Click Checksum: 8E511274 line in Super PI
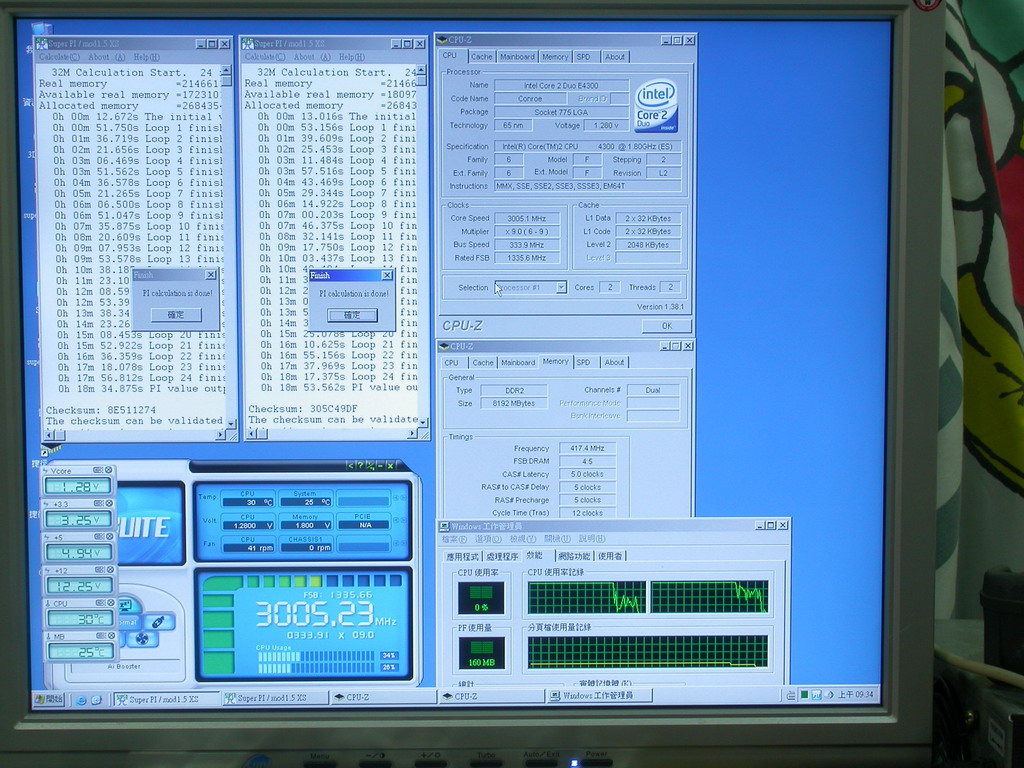This screenshot has width=1024, height=768. tap(101, 410)
